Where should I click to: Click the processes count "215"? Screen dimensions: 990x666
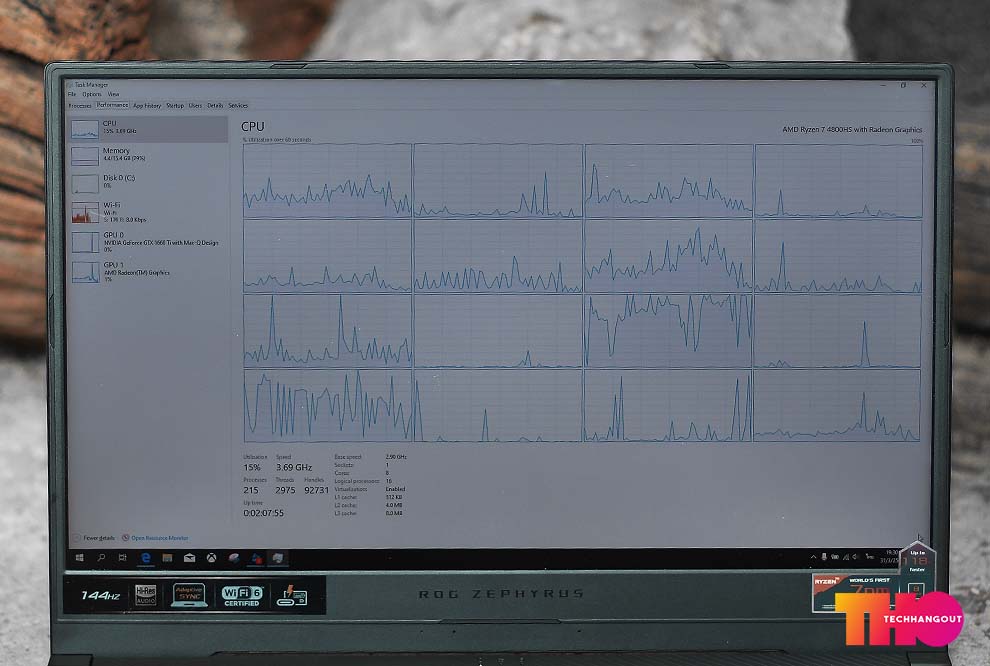[251, 490]
